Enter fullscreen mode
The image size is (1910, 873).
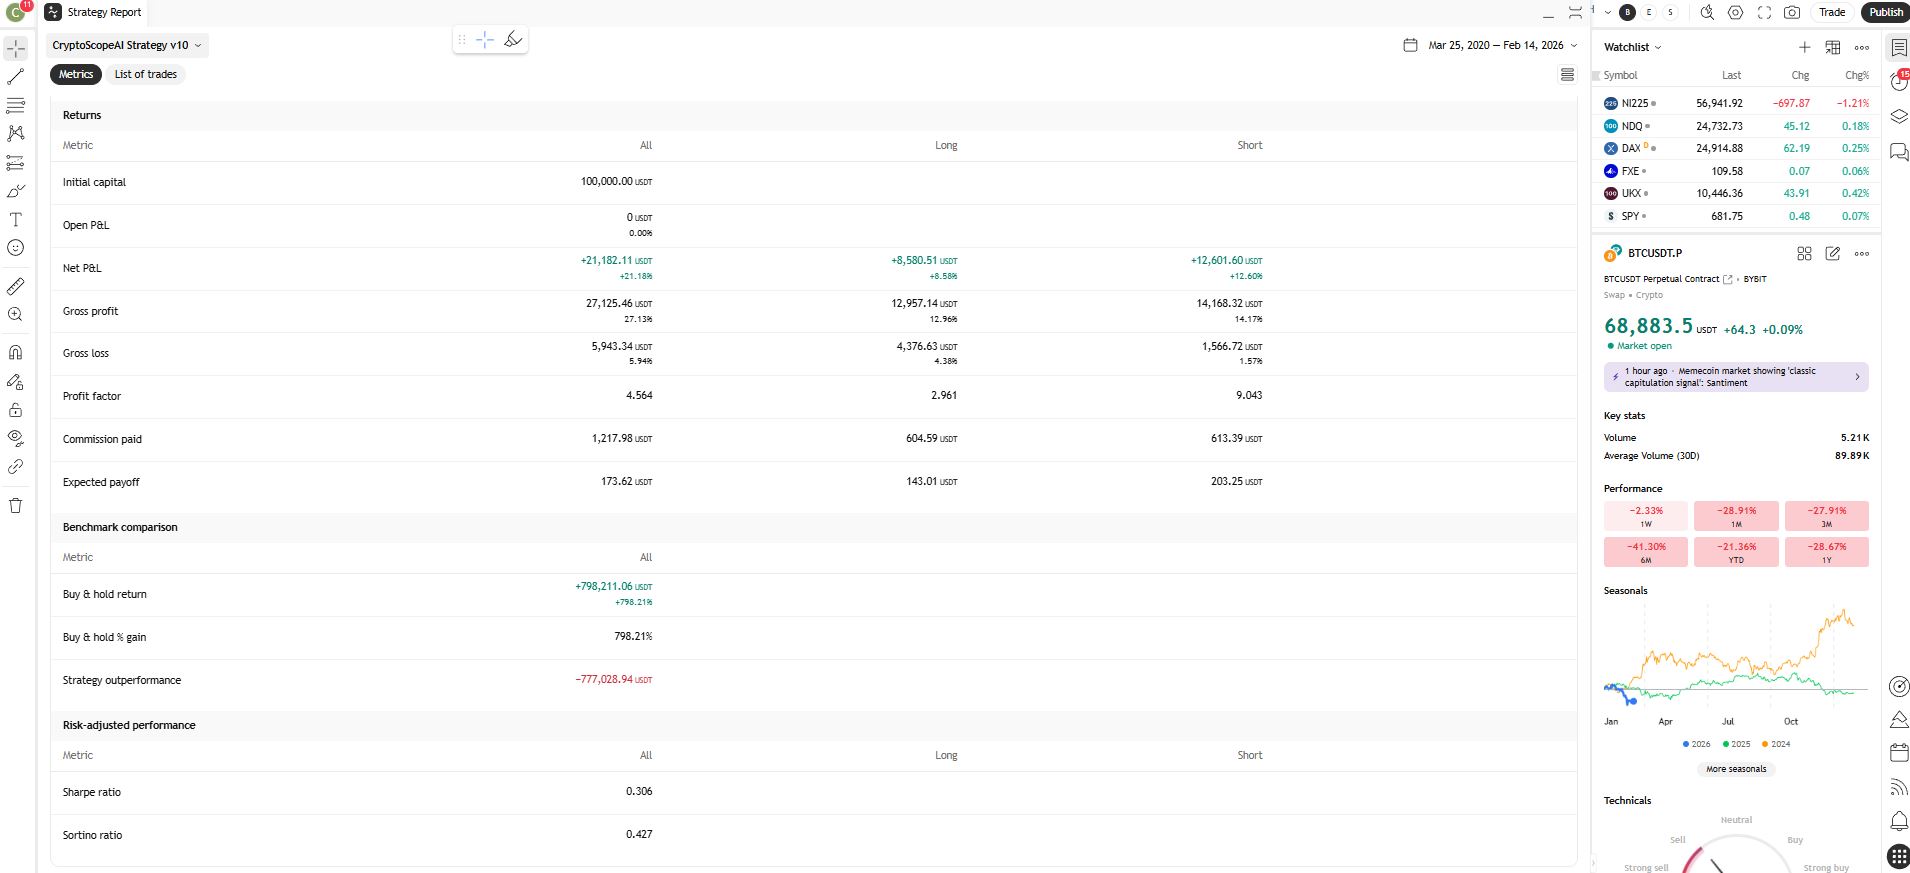pos(1764,12)
